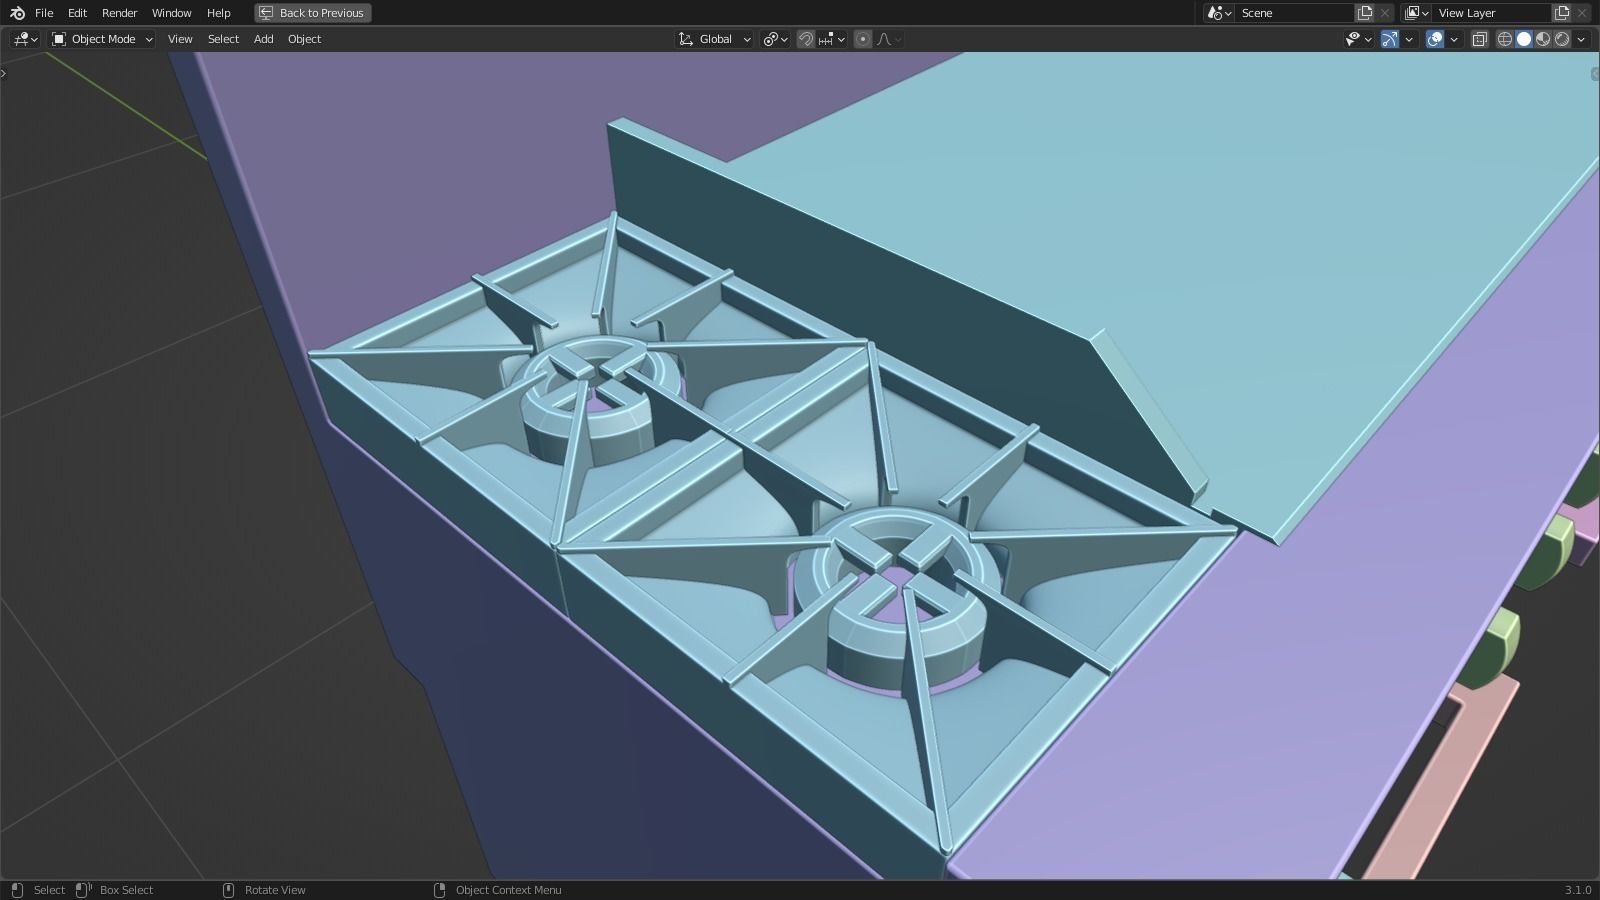Open the view layer browse icon
Image resolution: width=1600 pixels, height=900 pixels.
pyautogui.click(x=1415, y=13)
